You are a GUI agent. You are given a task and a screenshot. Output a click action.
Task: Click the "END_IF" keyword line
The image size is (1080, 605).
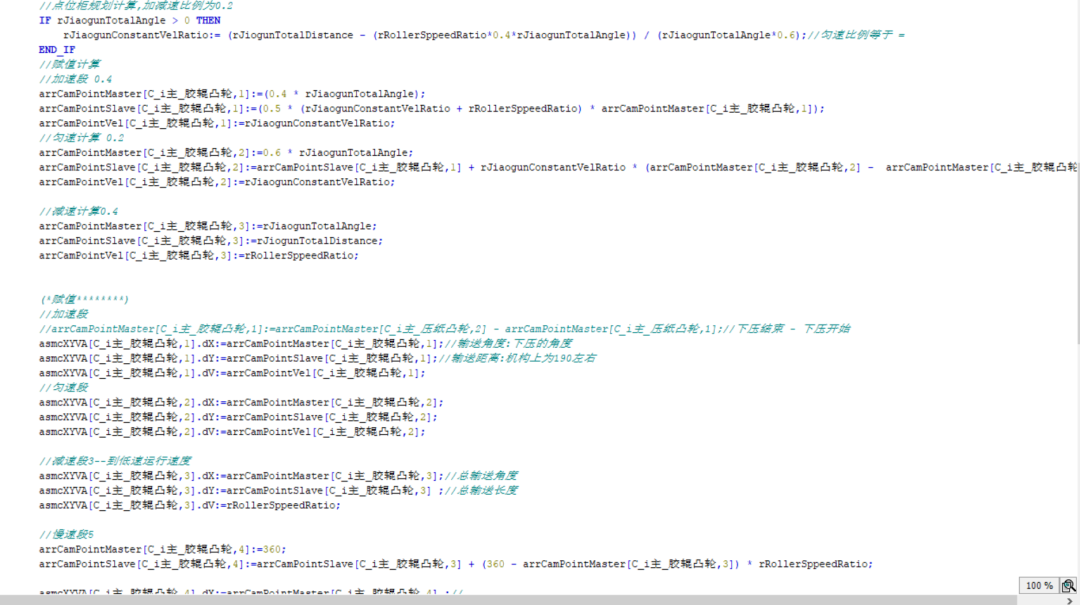(x=56, y=50)
